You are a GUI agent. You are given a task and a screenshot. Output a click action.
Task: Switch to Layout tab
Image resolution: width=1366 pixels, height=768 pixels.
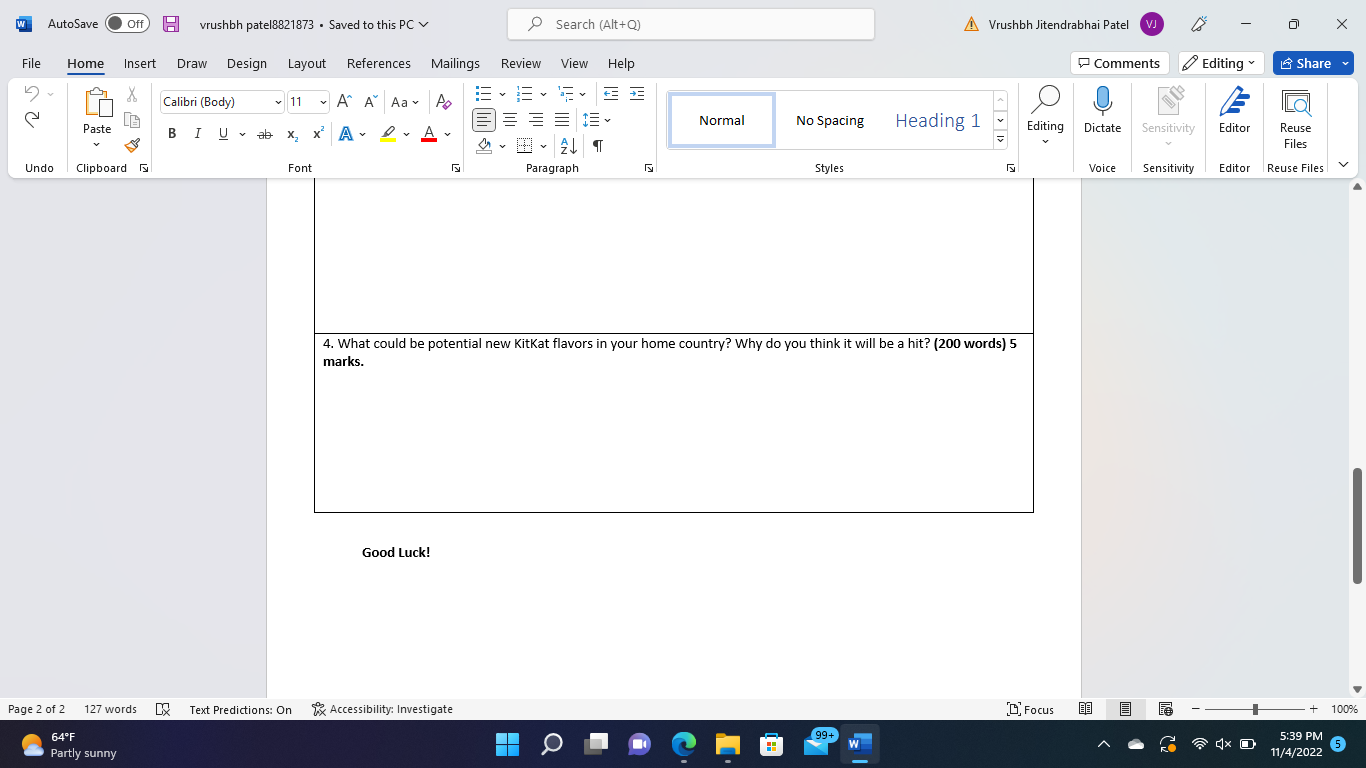(x=307, y=63)
